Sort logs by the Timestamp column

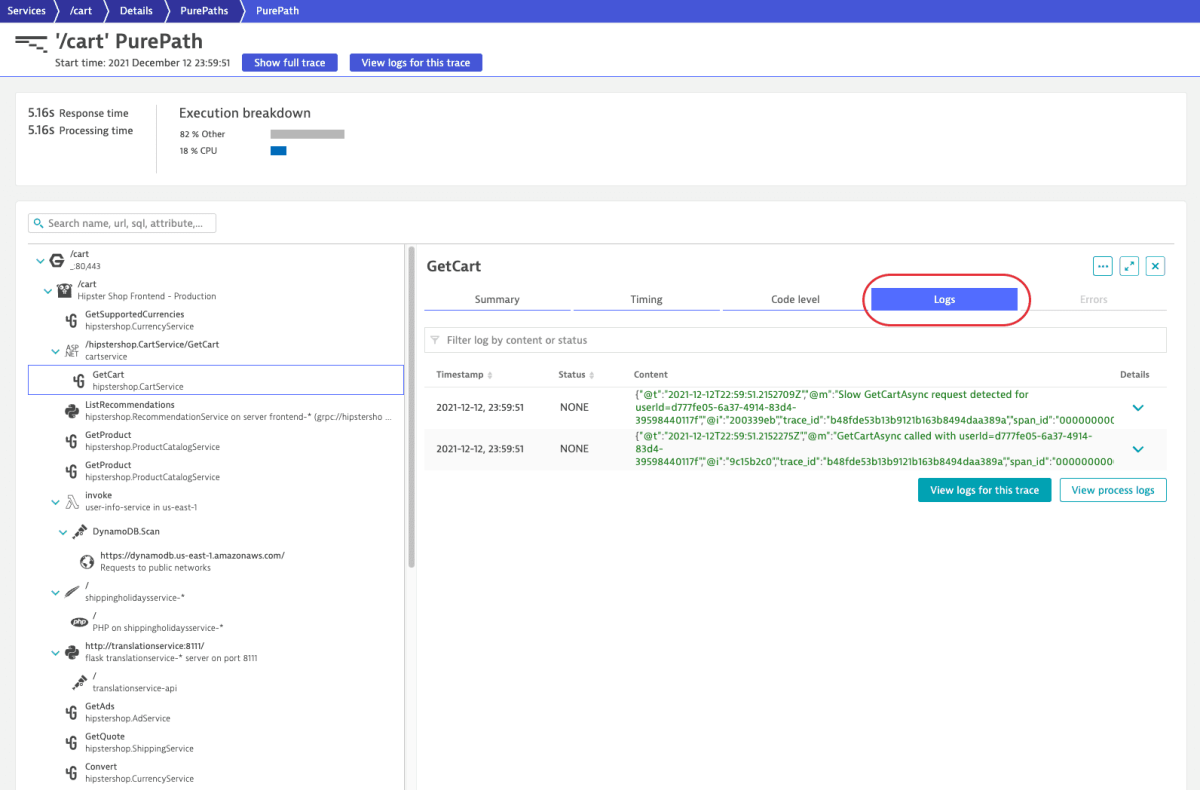(462, 374)
